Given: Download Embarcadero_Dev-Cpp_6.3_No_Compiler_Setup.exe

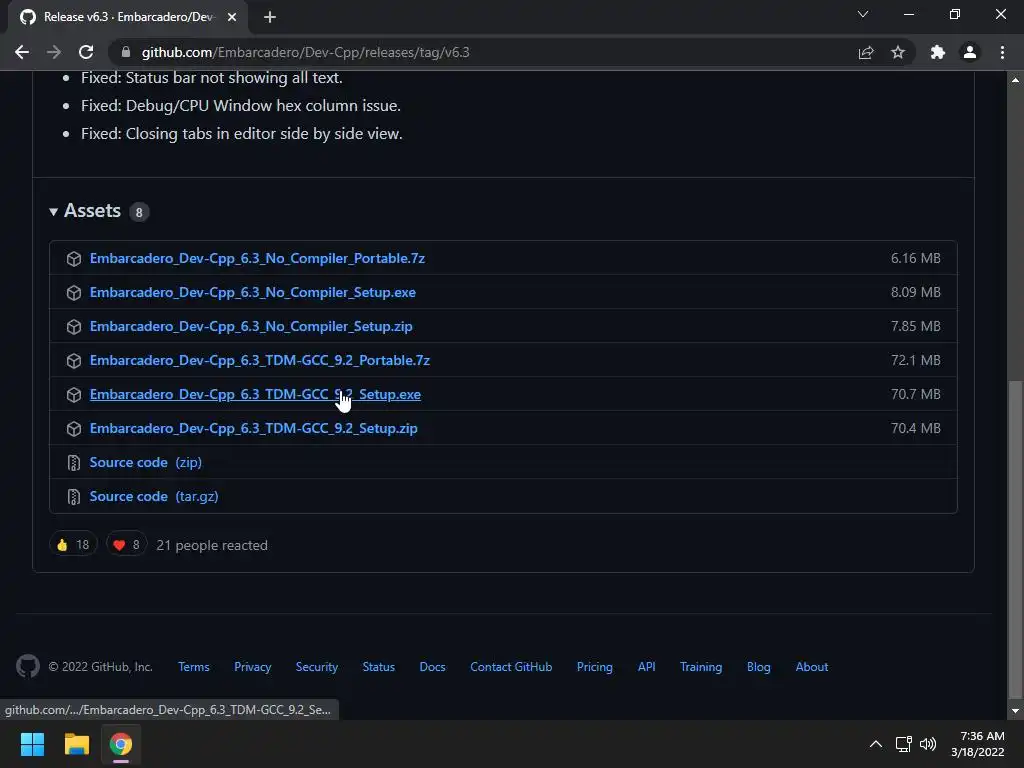Looking at the screenshot, I should [253, 292].
